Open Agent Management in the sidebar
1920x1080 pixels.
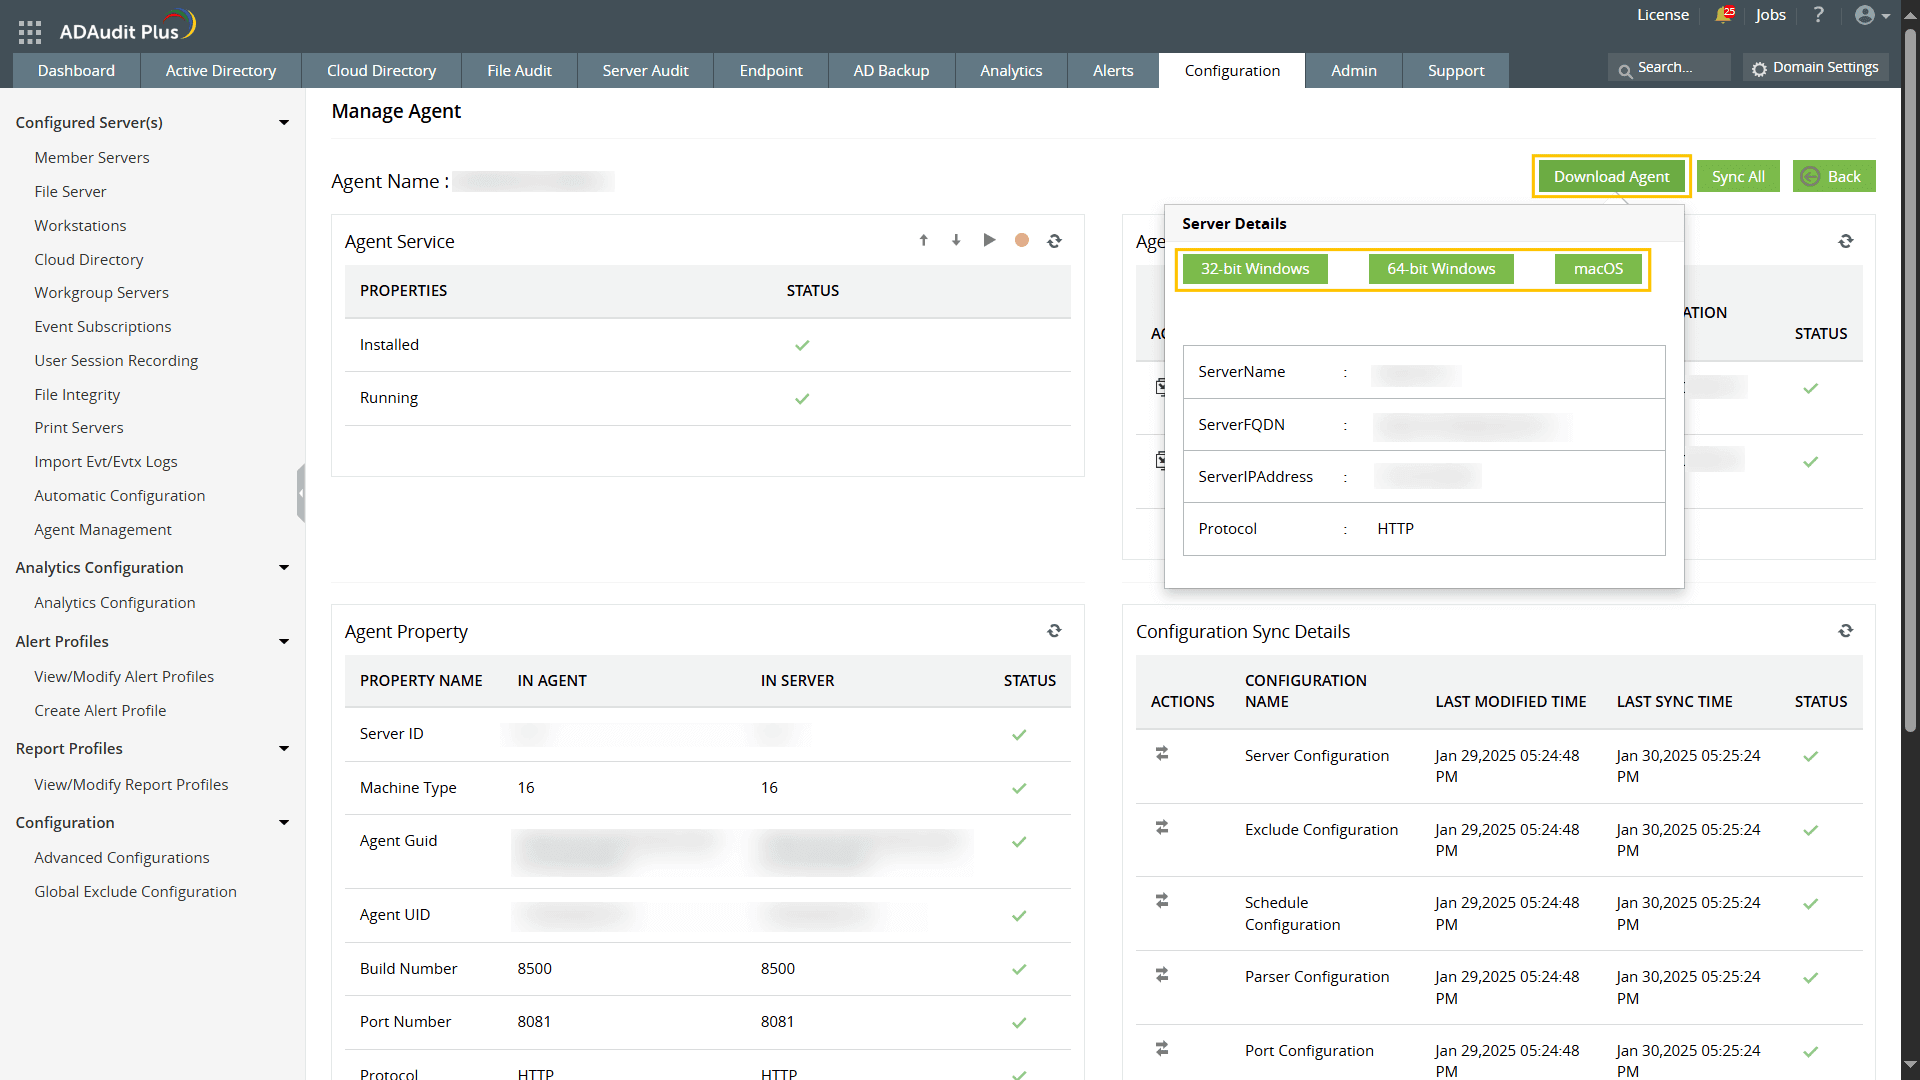tap(103, 530)
